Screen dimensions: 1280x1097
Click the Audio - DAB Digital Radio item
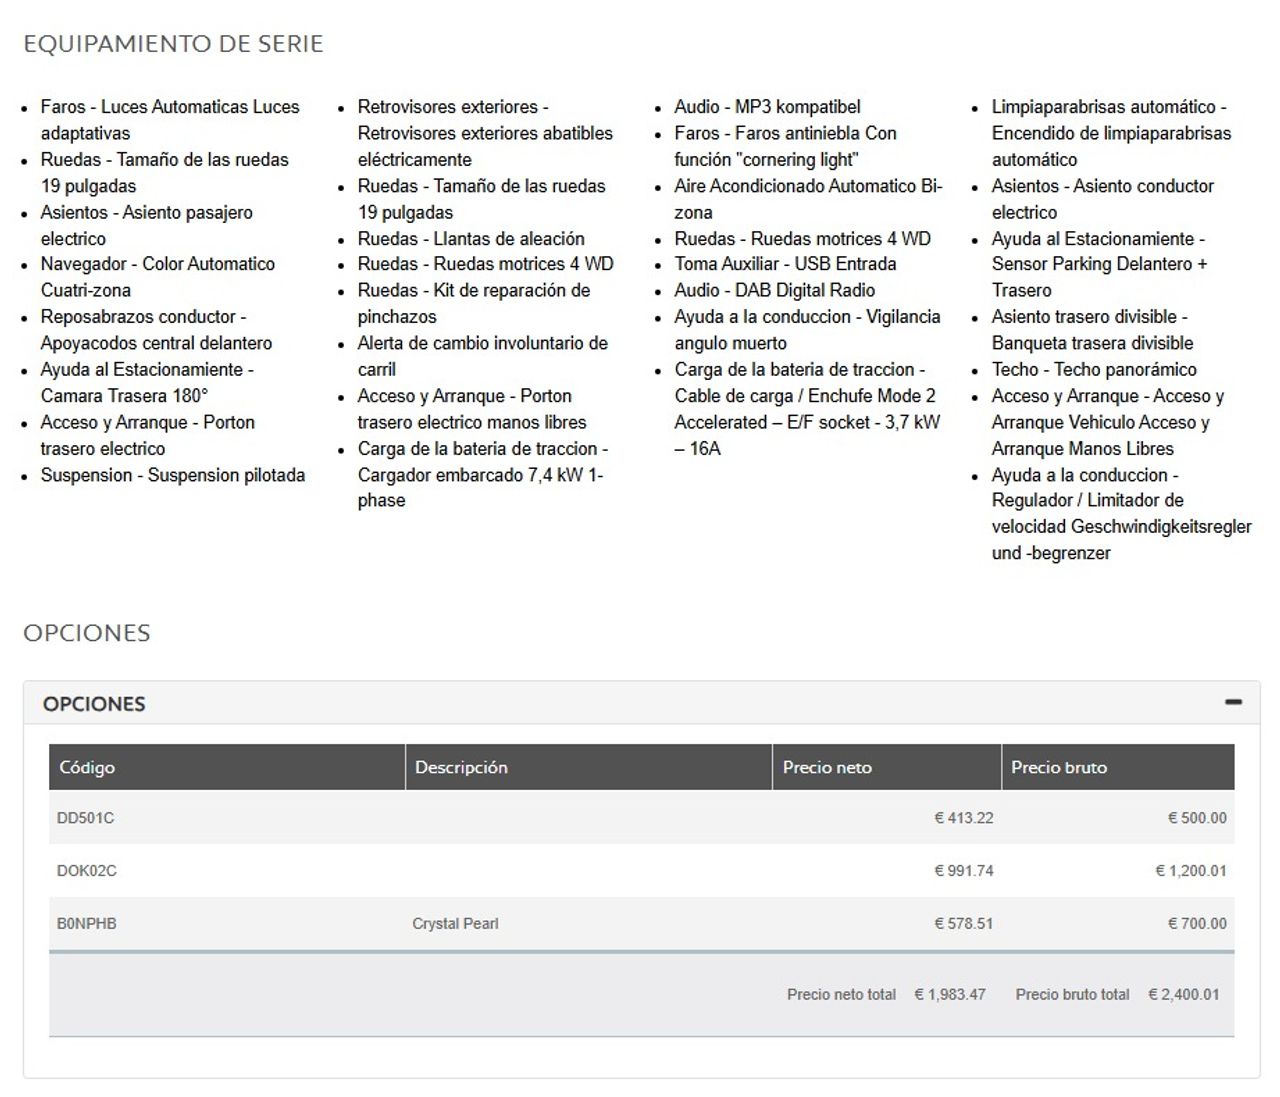[774, 290]
